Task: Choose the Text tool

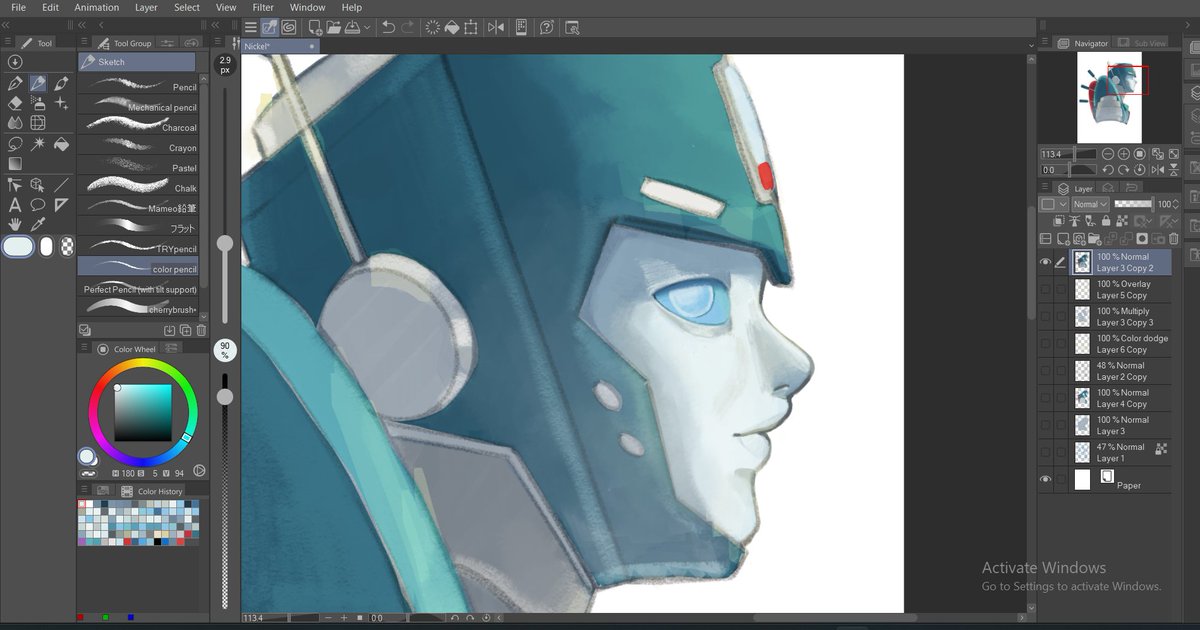Action: click(15, 205)
